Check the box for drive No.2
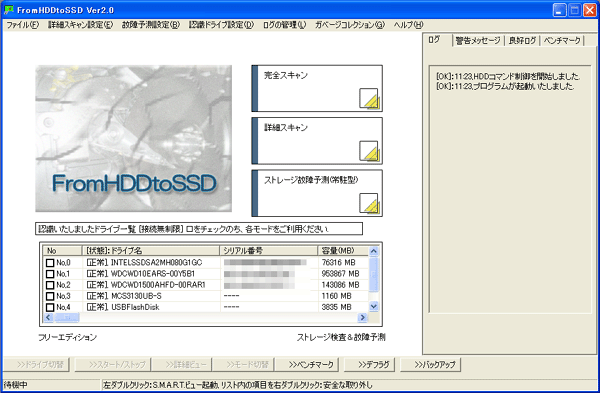600x393 pixels. coord(50,285)
